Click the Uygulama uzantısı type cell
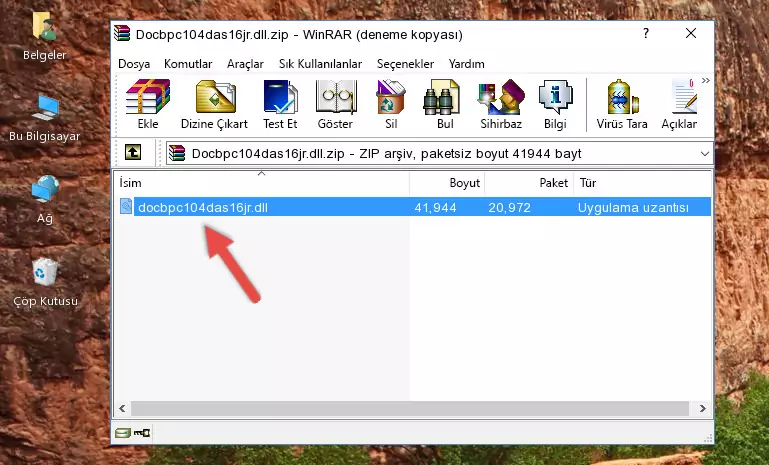Image resolution: width=769 pixels, height=465 pixels. coord(633,207)
